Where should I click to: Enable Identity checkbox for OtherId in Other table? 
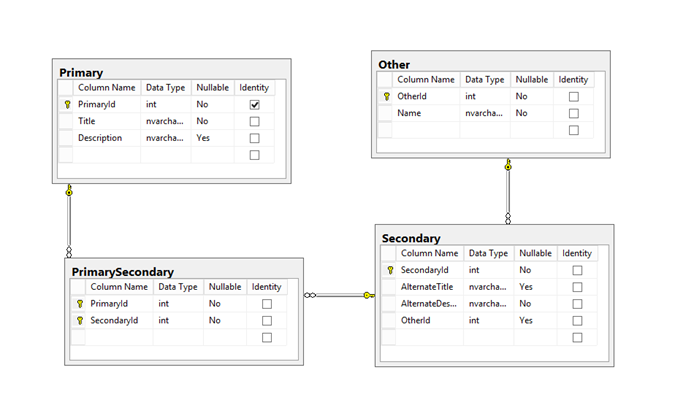click(573, 97)
